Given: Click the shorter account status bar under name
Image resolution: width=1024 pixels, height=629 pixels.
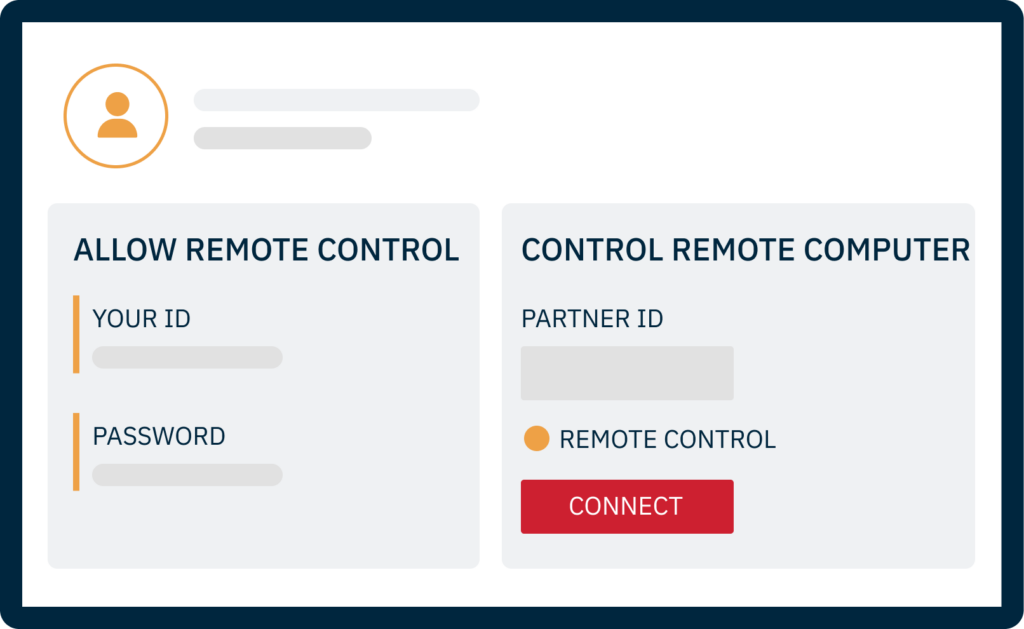Looking at the screenshot, I should 283,138.
